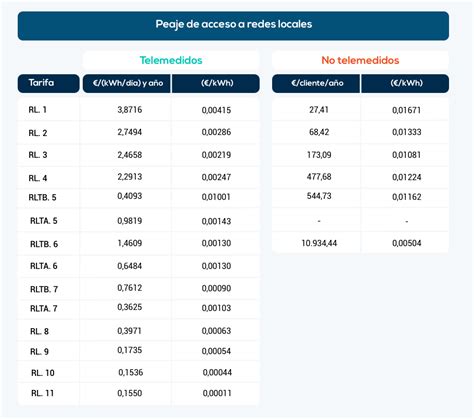
Task: Click the value '10.934,44'
Action: click(x=319, y=243)
